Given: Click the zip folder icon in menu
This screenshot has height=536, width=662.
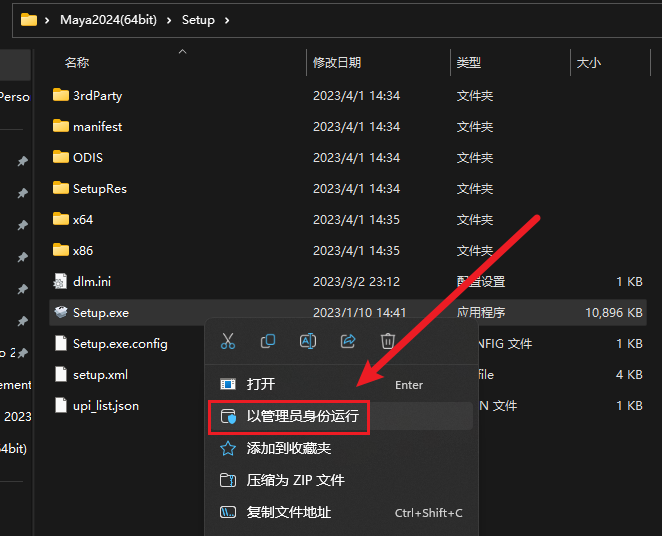Looking at the screenshot, I should (228, 480).
